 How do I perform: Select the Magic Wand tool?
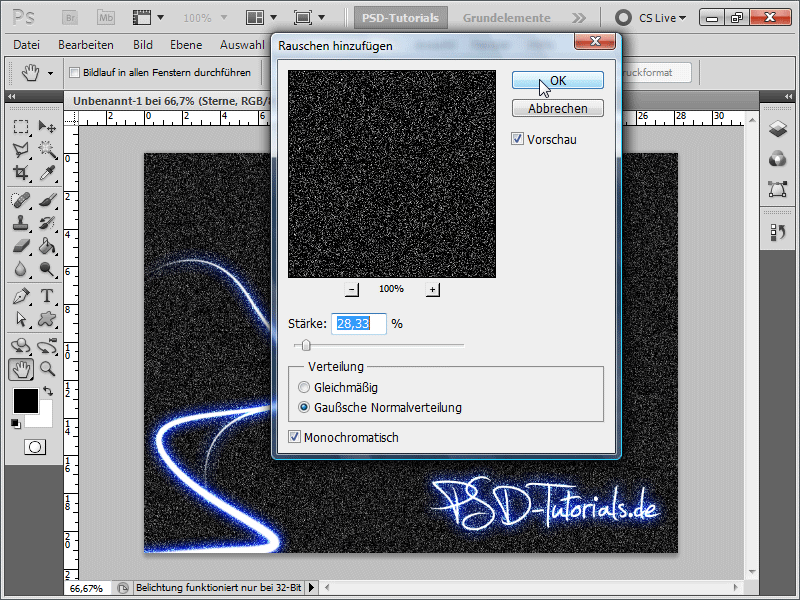click(47, 149)
